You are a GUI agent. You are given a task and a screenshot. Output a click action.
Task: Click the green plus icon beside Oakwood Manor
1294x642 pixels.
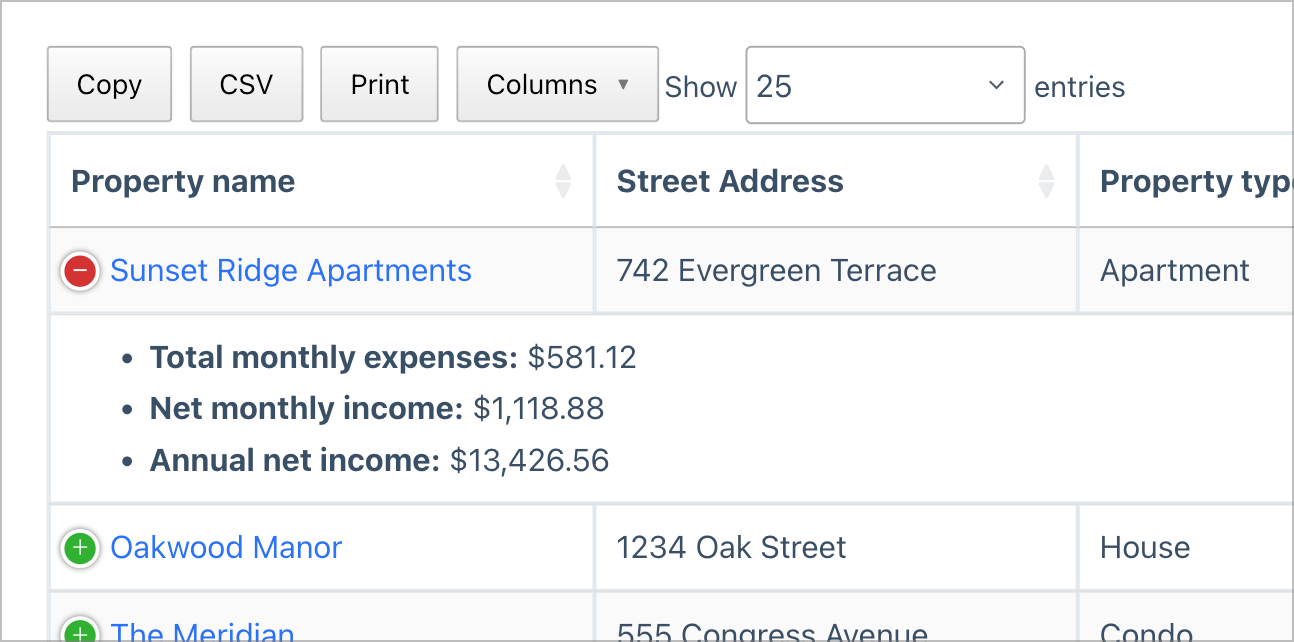point(79,548)
